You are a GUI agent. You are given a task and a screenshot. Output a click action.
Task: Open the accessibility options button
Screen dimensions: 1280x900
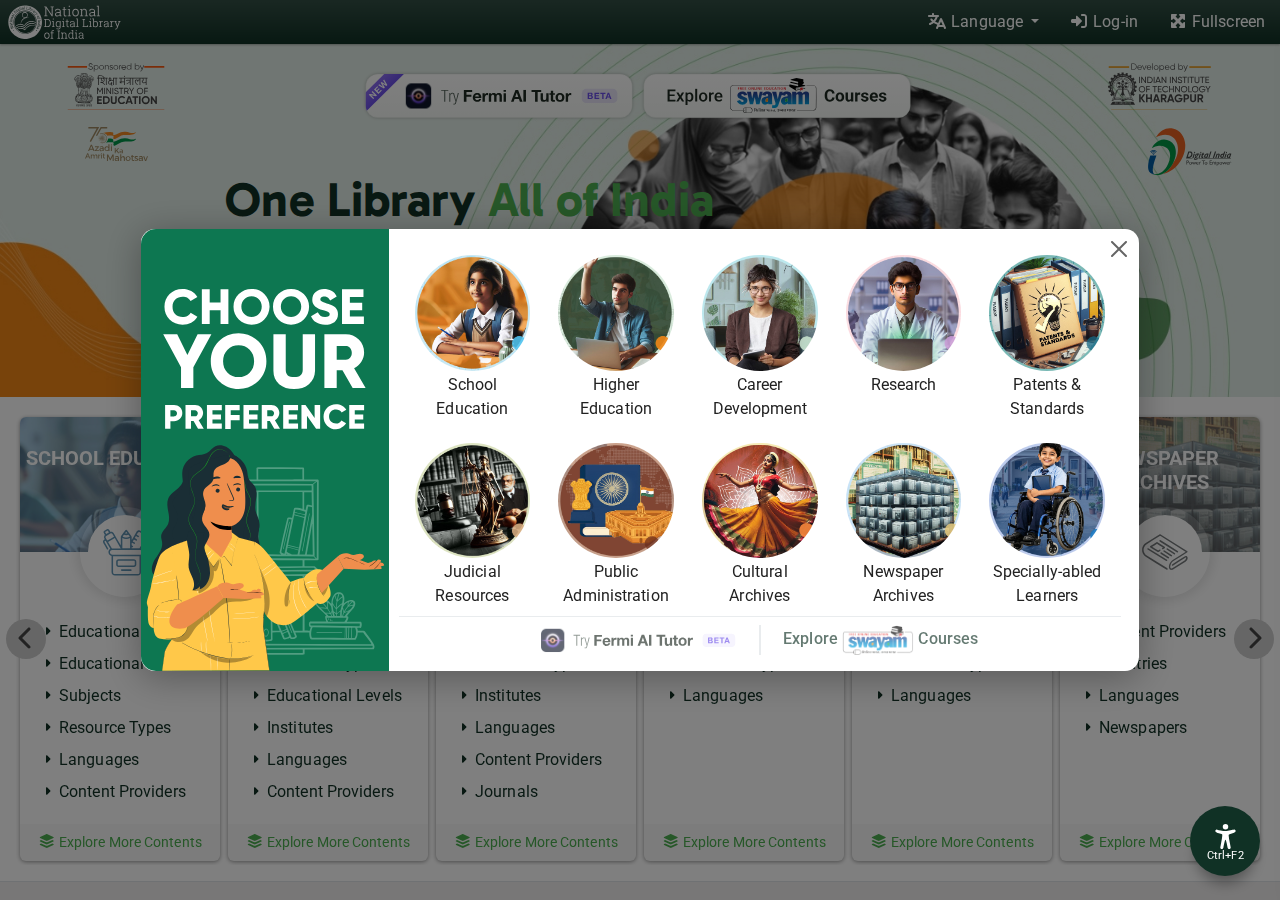(x=1225, y=841)
